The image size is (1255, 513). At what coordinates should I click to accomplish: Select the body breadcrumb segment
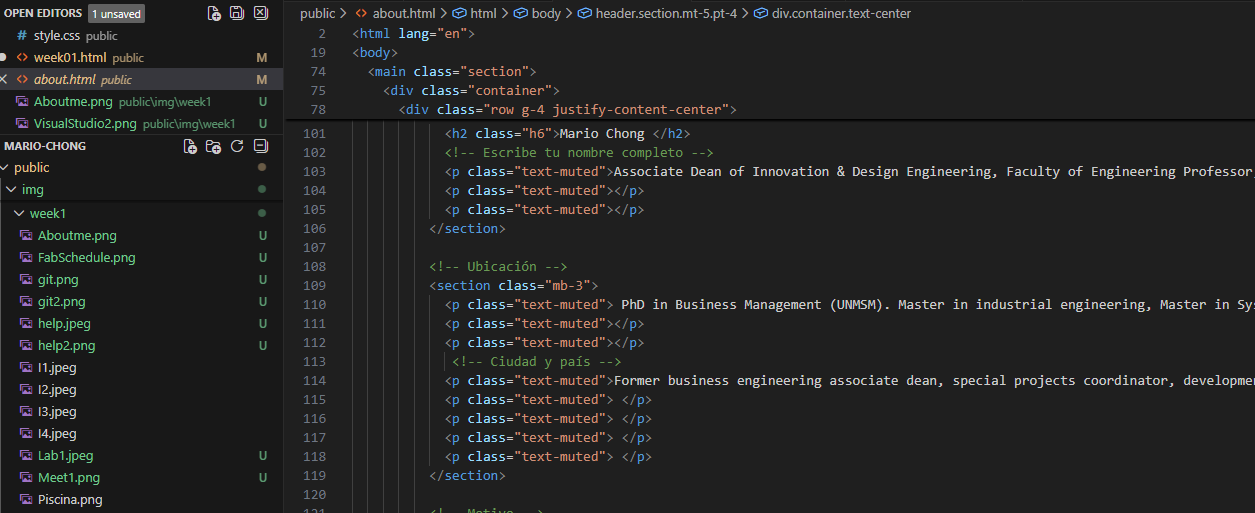pyautogui.click(x=545, y=14)
